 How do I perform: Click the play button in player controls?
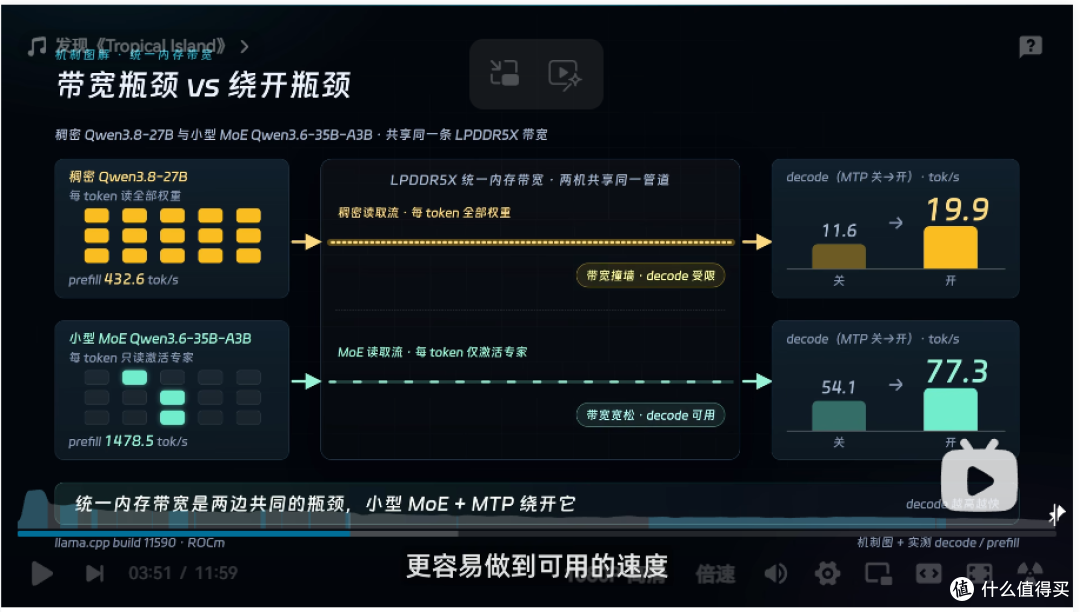pos(42,573)
